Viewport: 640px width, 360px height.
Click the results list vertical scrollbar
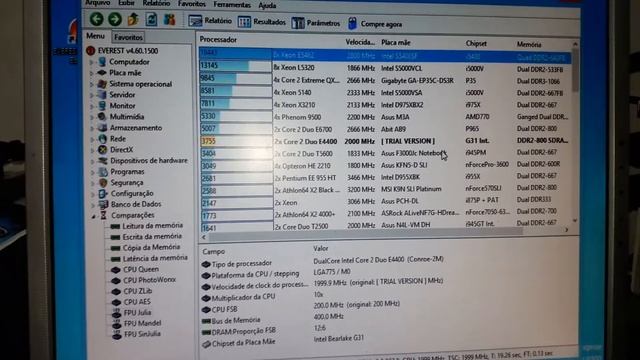575,133
